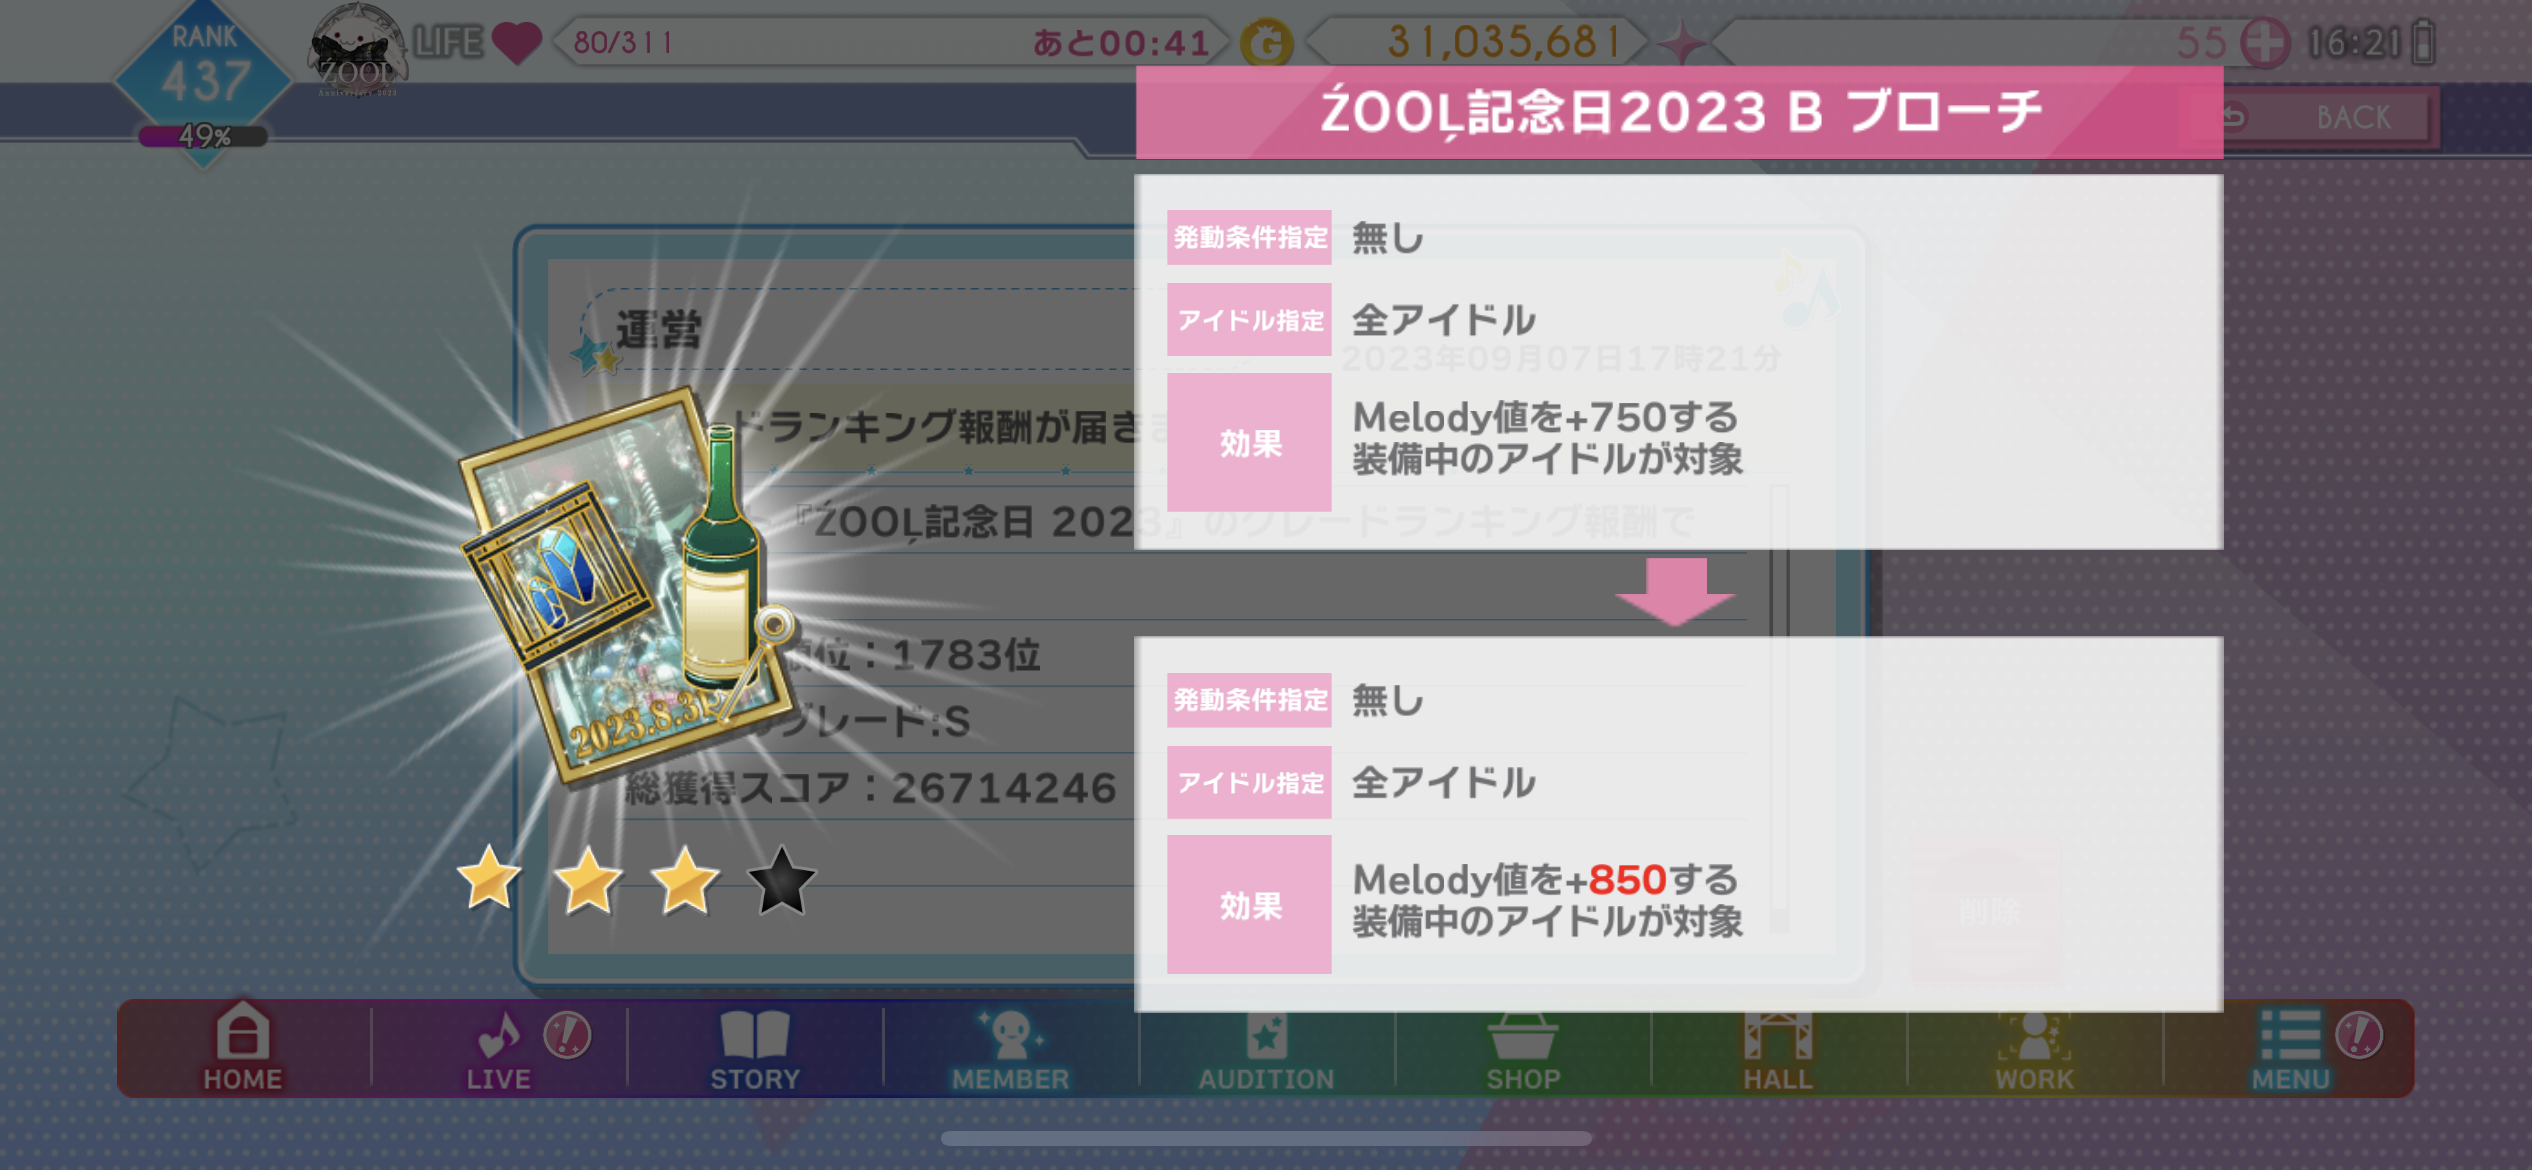Tap the fourth black rarity star
The height and width of the screenshot is (1170, 2532).
781,881
